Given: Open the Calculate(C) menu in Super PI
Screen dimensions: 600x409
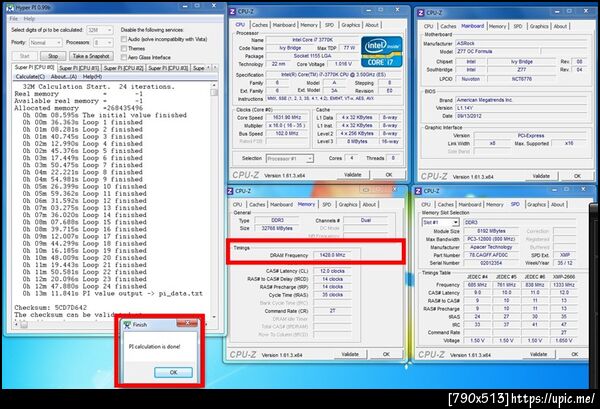Looking at the screenshot, I should pyautogui.click(x=30, y=77).
